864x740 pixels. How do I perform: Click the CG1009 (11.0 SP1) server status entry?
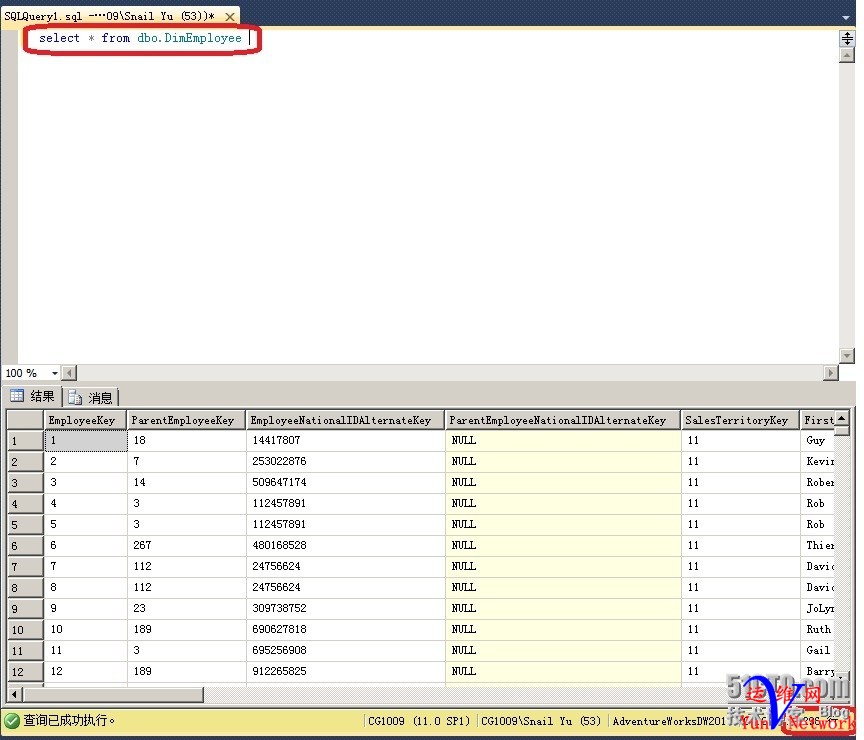418,721
